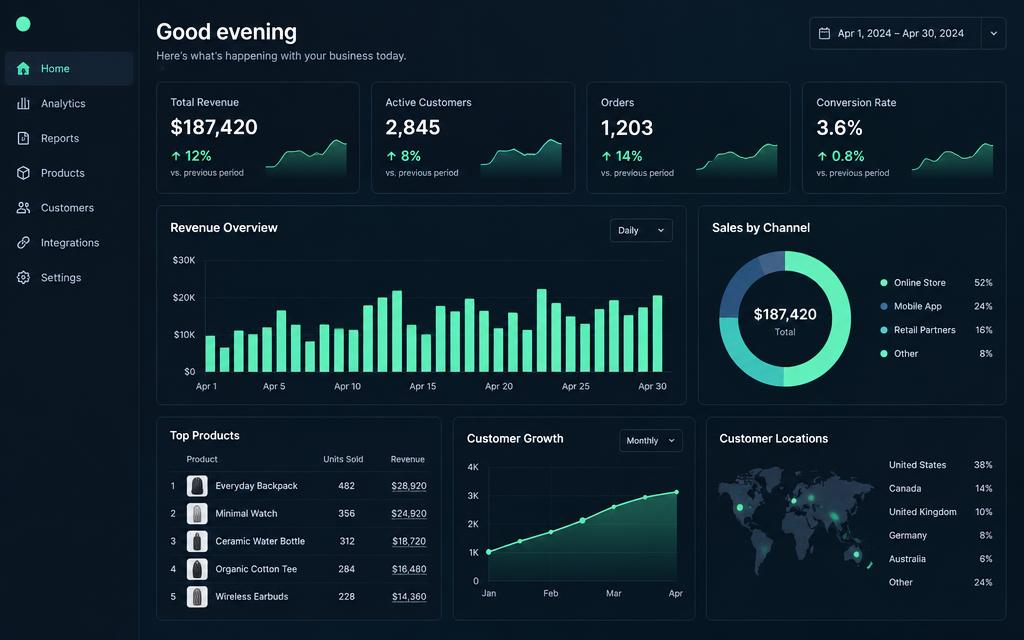Image resolution: width=1024 pixels, height=640 pixels.
Task: Click the Units Sold column header
Action: (x=343, y=459)
